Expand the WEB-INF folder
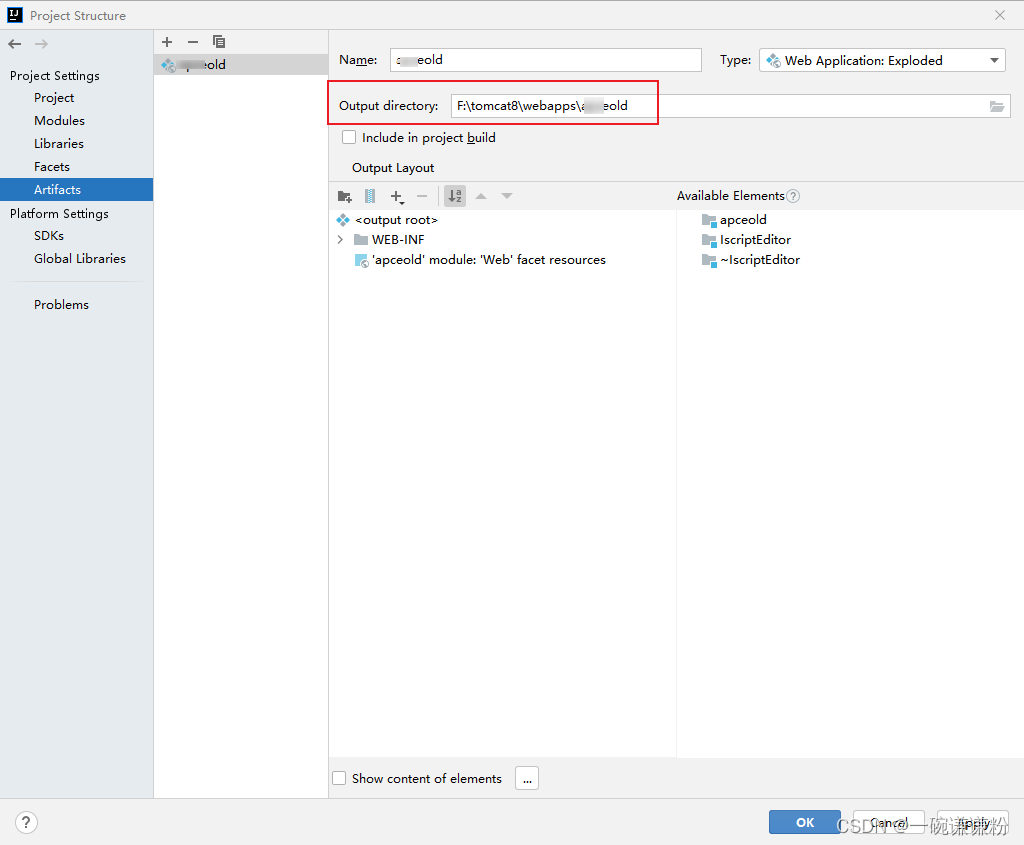The image size is (1024, 845). coord(340,240)
